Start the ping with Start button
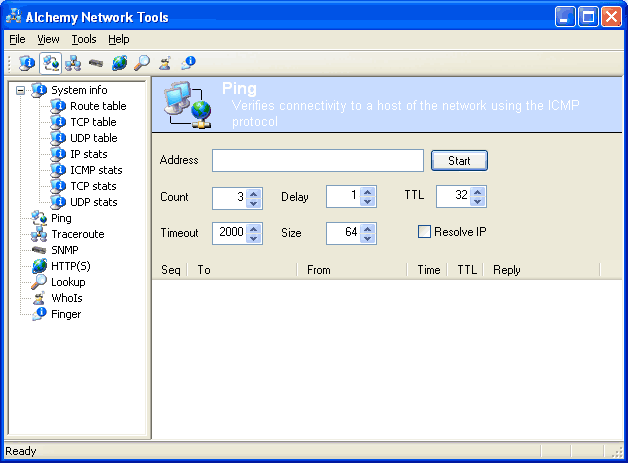This screenshot has width=628, height=463. 459,161
